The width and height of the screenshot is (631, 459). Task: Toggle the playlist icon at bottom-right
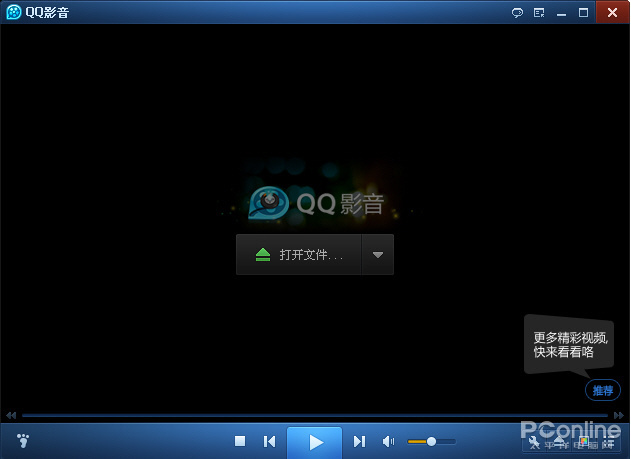click(x=608, y=441)
